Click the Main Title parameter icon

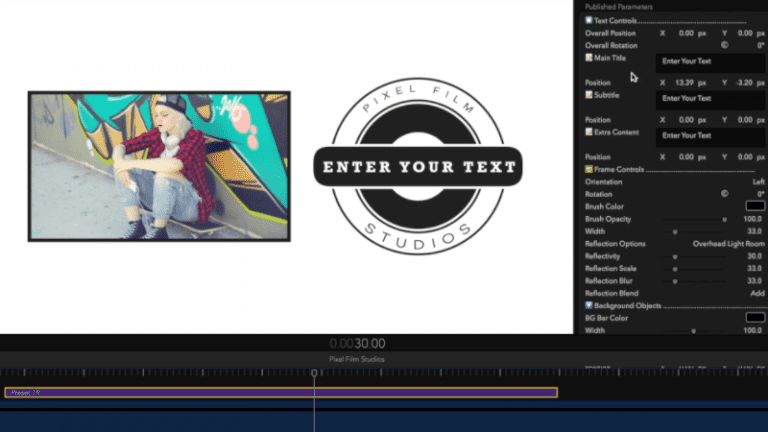(589, 57)
